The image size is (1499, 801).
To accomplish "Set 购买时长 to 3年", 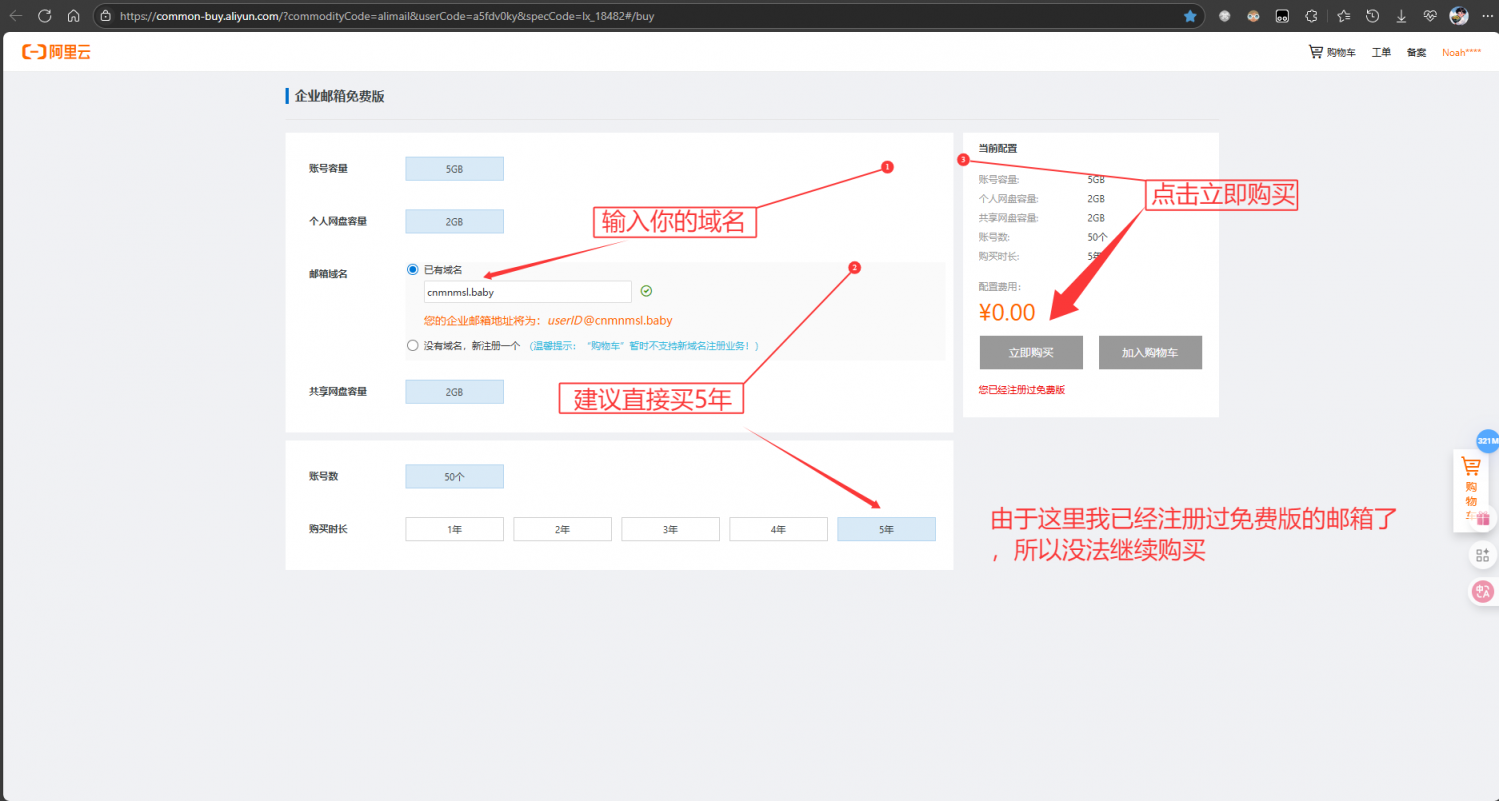I will 670,529.
